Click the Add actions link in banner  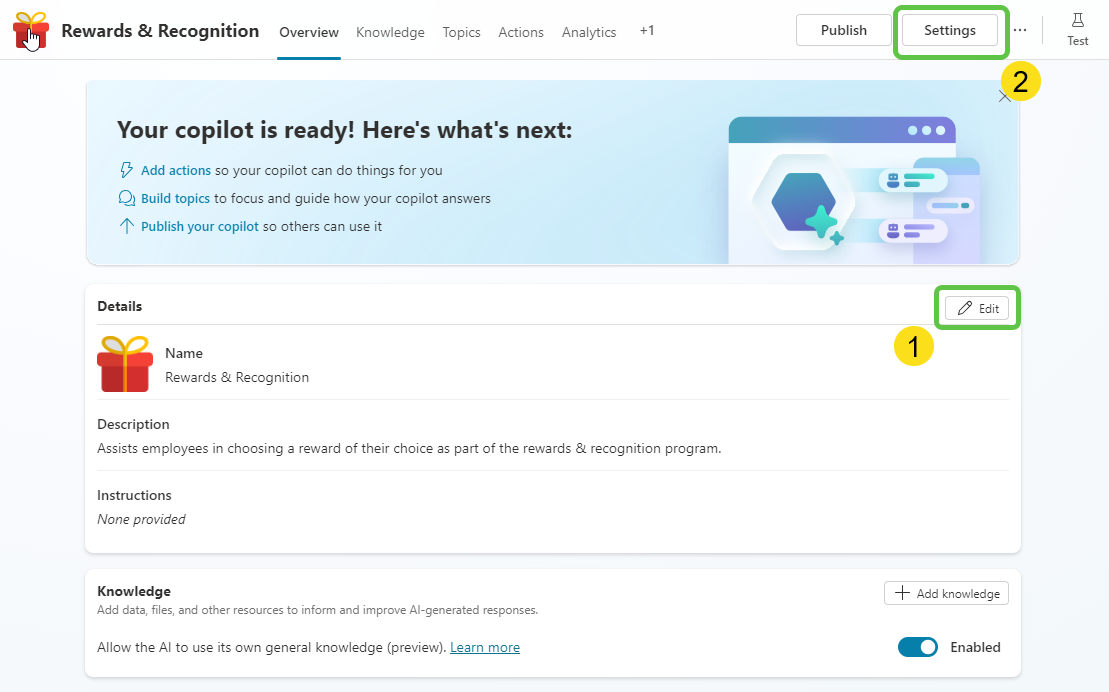click(x=176, y=170)
